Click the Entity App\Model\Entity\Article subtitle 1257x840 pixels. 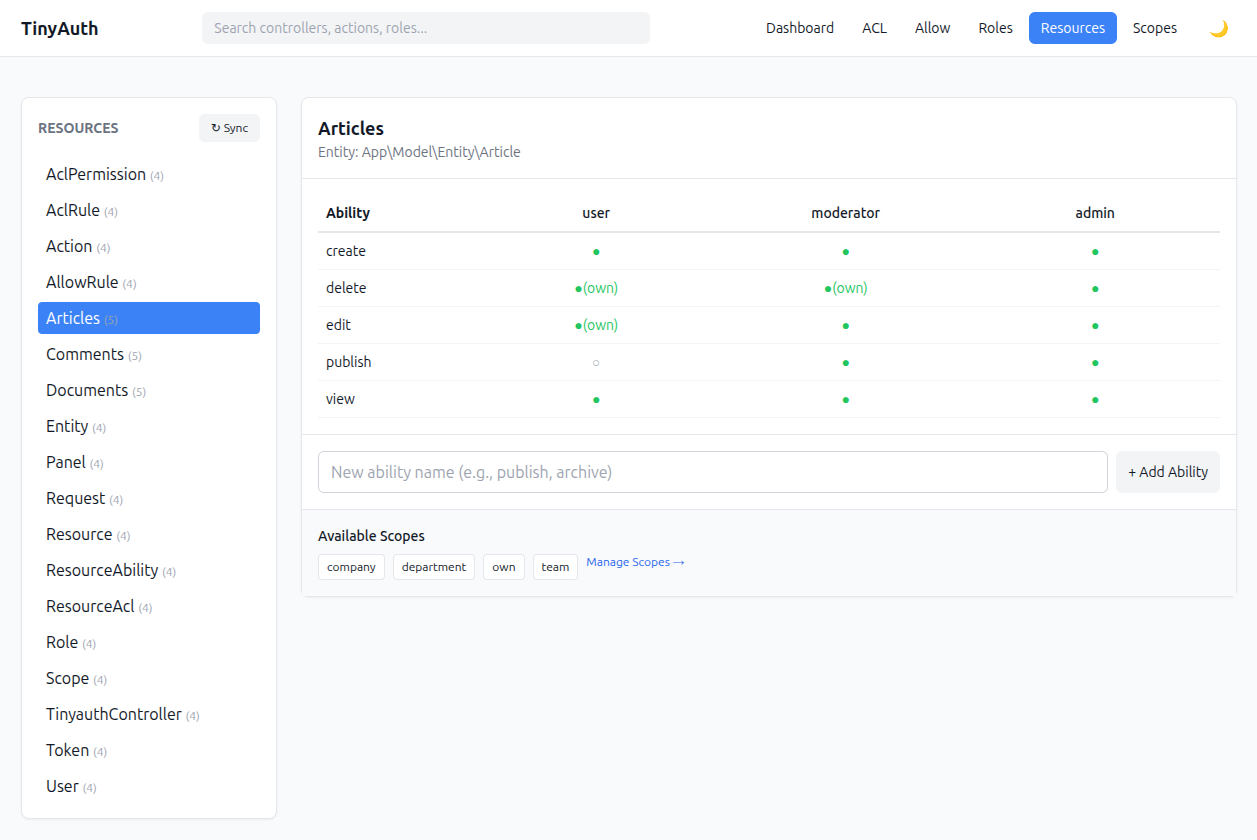pos(419,152)
